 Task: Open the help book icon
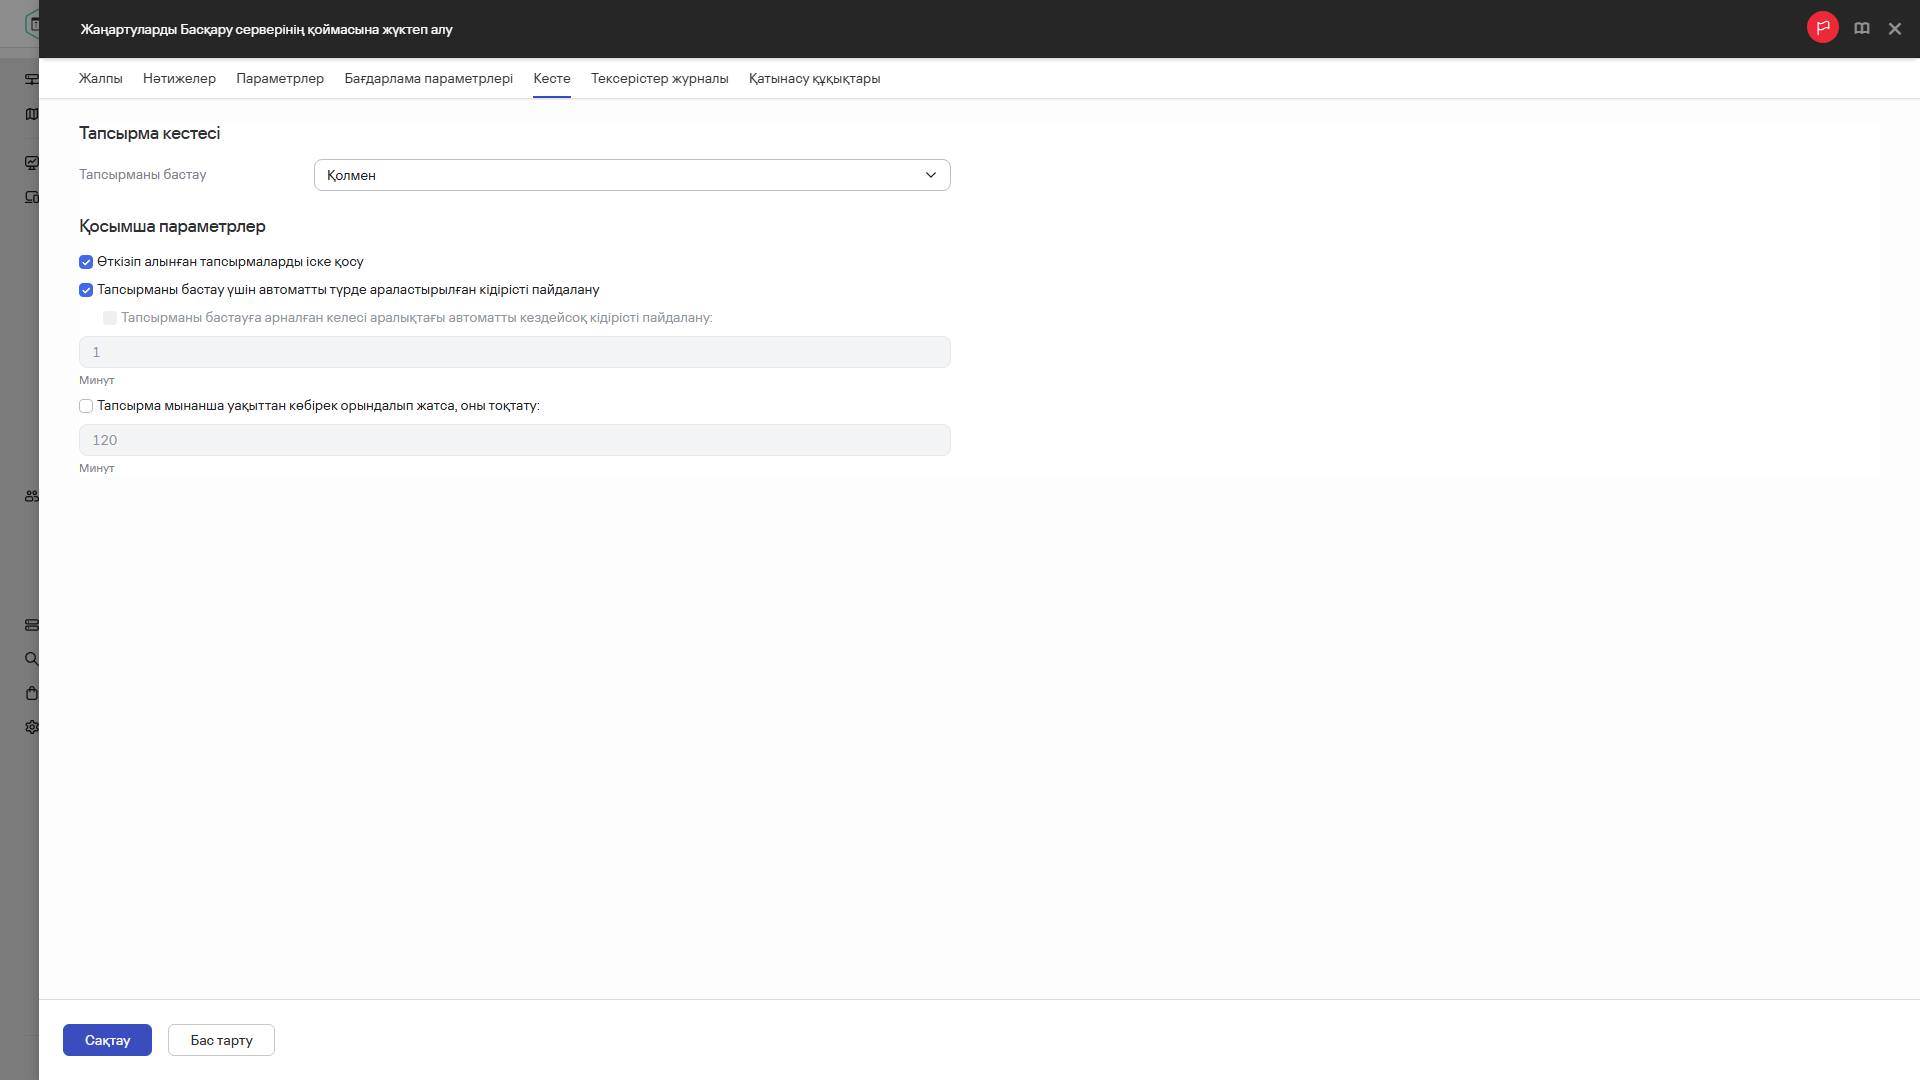[1861, 29]
